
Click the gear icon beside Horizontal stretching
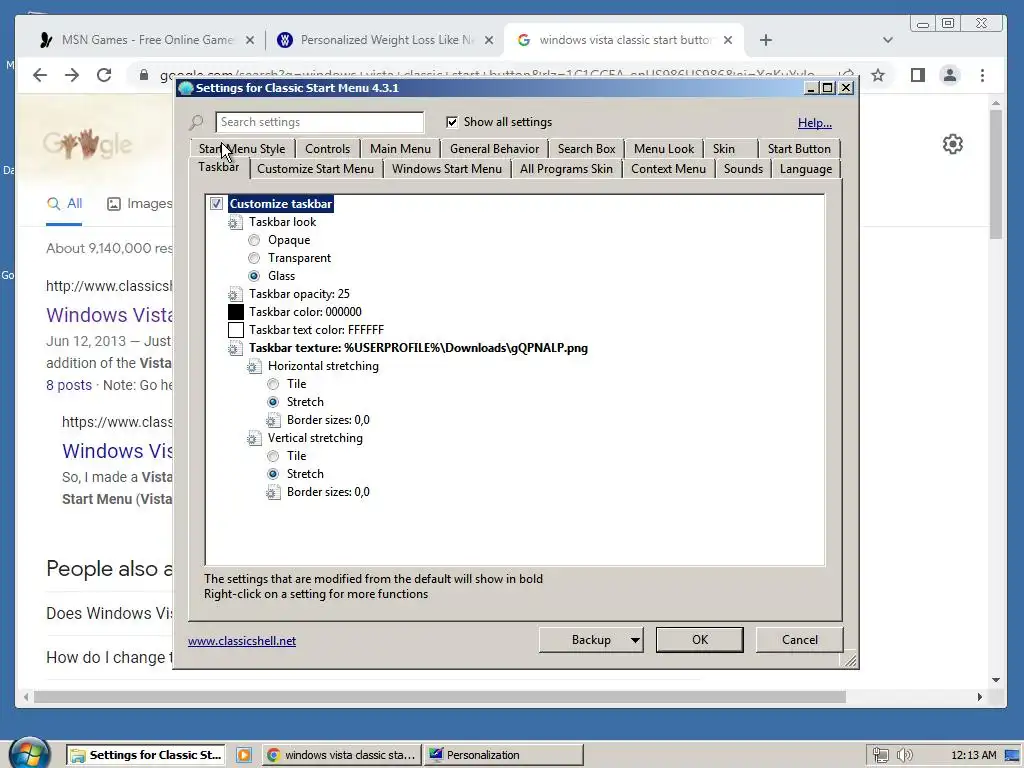pyautogui.click(x=254, y=366)
